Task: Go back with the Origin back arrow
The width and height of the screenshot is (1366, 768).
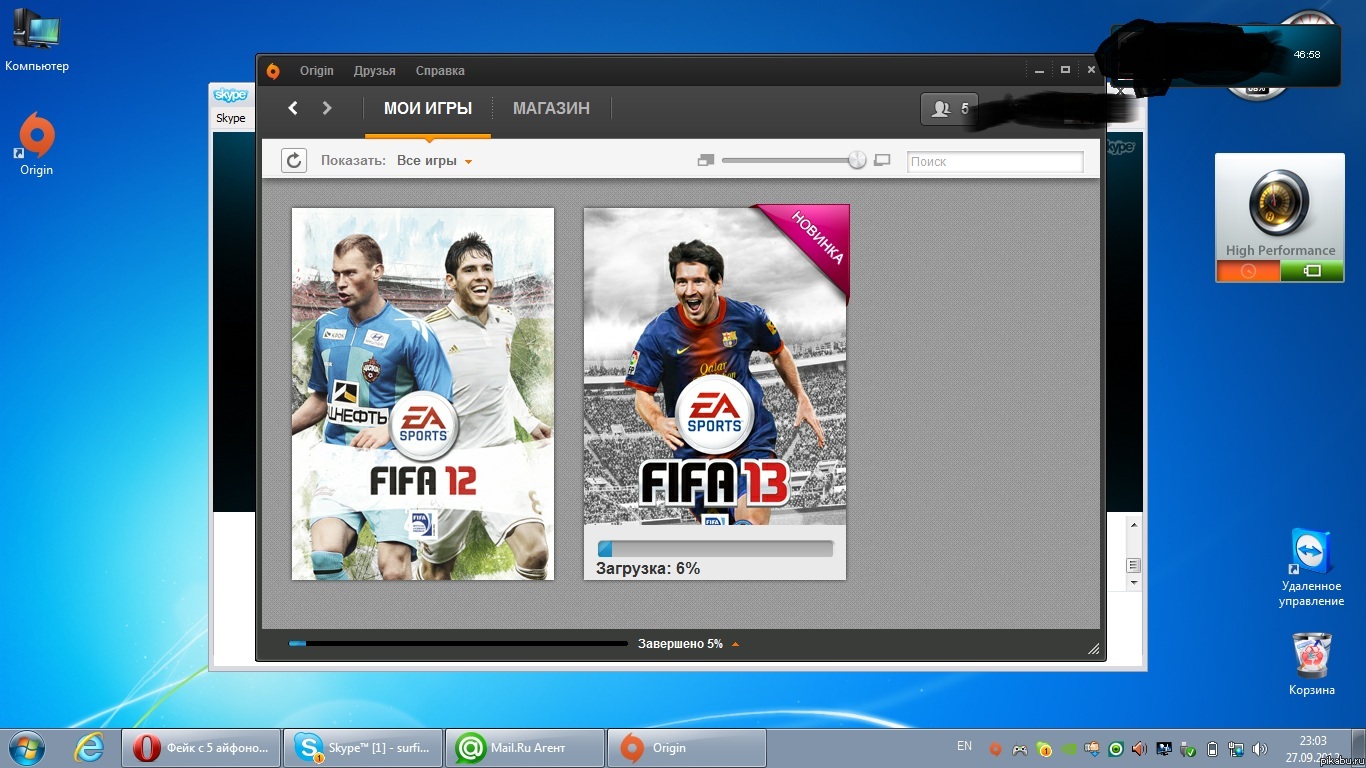Action: pyautogui.click(x=293, y=108)
